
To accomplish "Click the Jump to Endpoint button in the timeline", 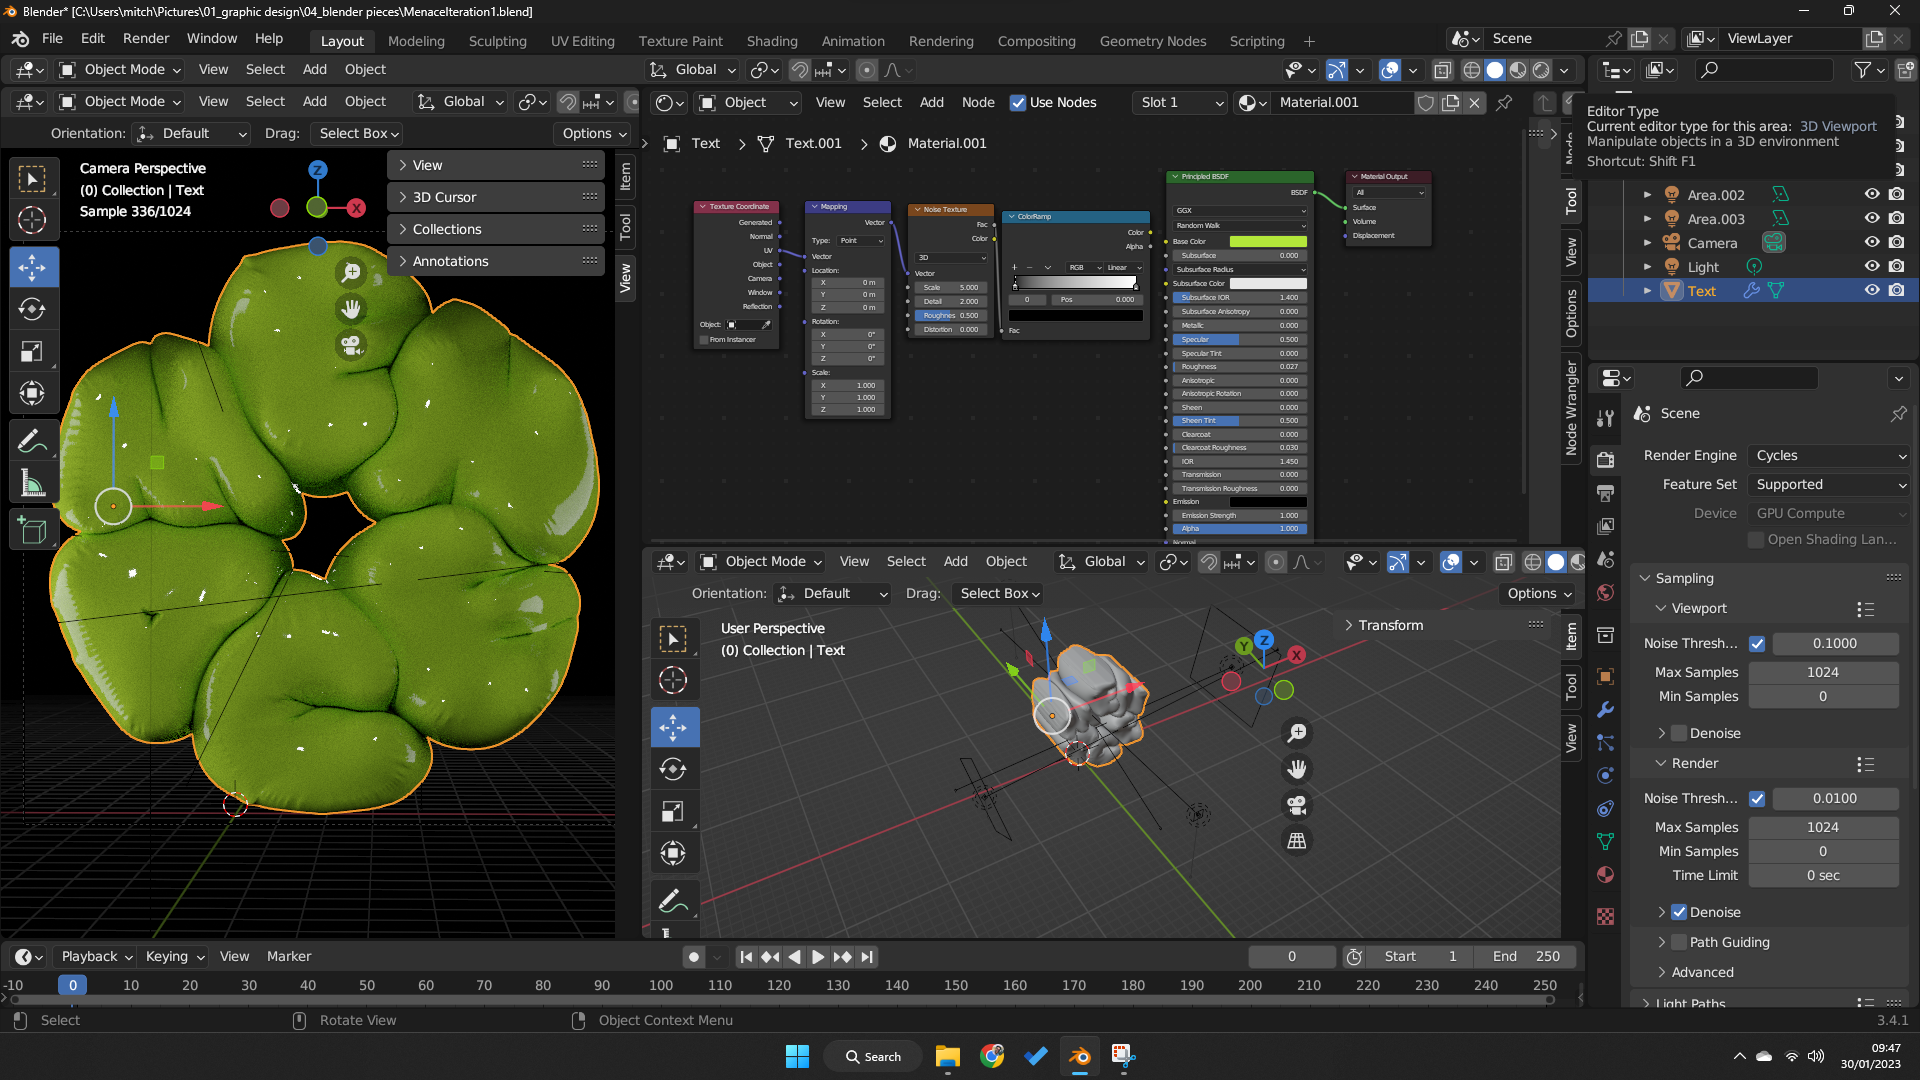I will [866, 957].
